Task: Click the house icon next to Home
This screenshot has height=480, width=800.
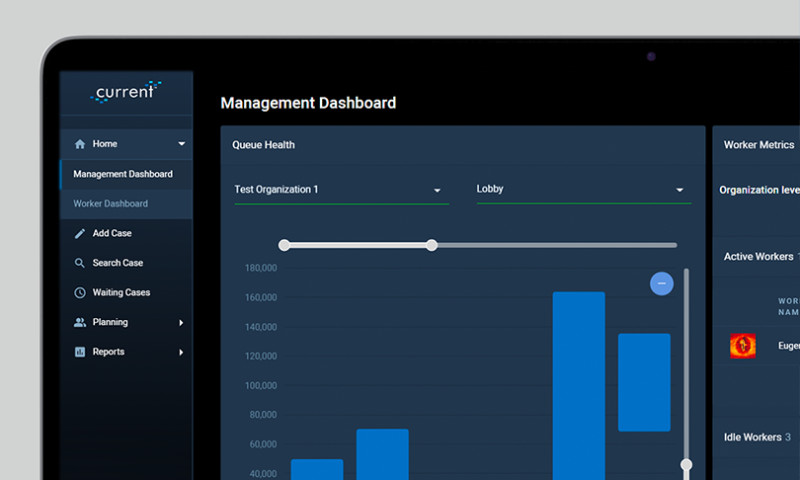Action: tap(80, 144)
